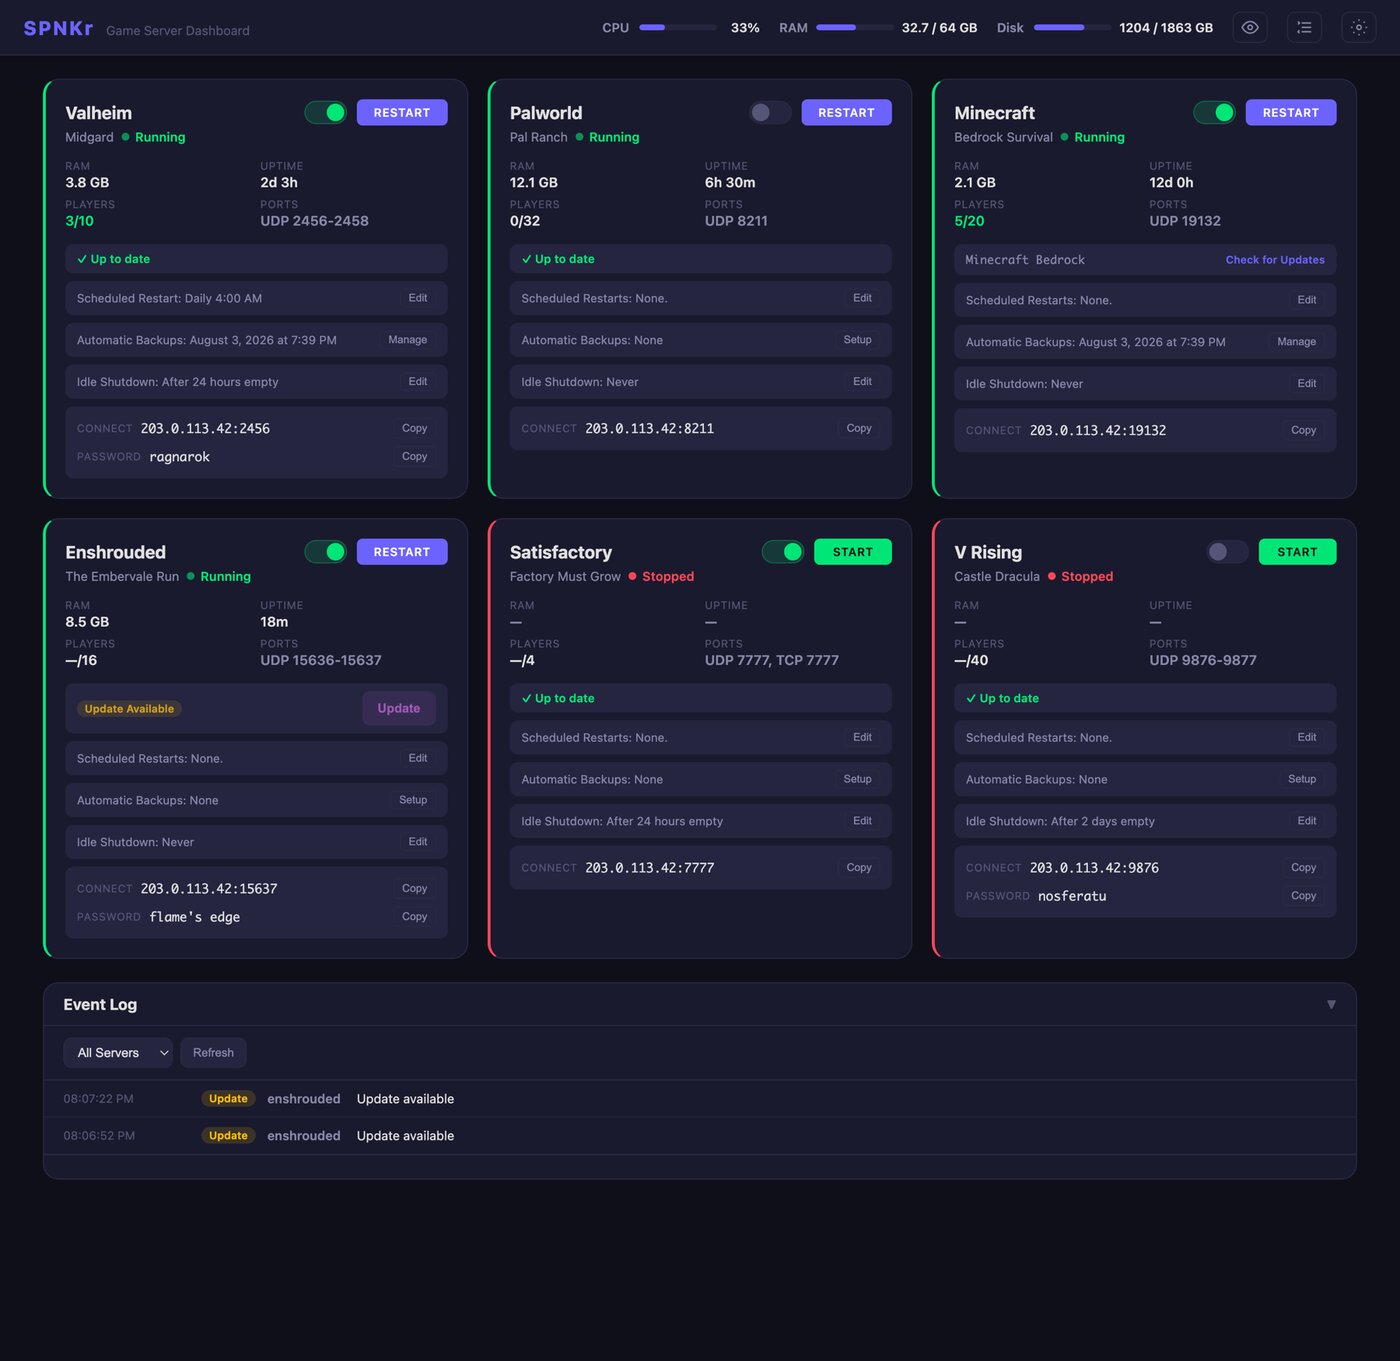This screenshot has height=1361, width=1400.
Task: Copy the flame's edge password
Action: tap(415, 917)
